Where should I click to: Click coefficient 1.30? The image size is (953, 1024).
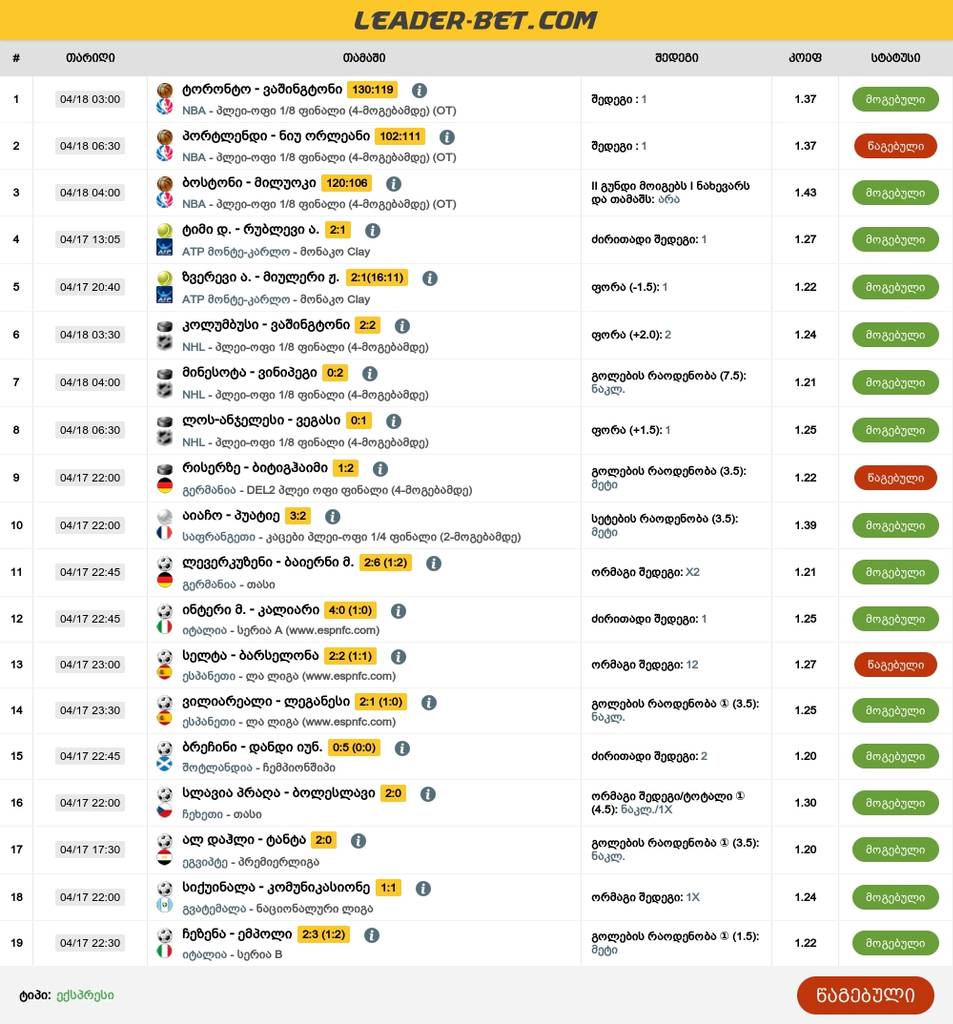coord(805,803)
